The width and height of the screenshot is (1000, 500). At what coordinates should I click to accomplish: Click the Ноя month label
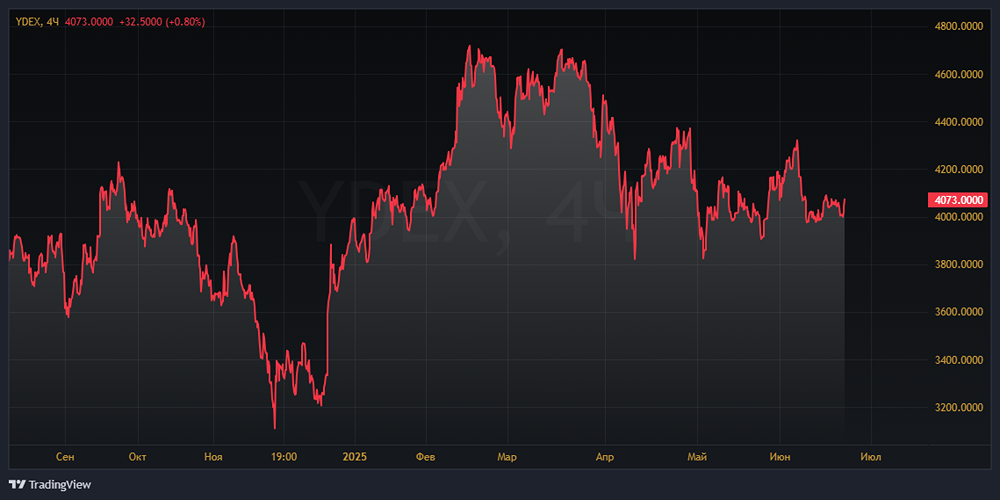pos(213,457)
